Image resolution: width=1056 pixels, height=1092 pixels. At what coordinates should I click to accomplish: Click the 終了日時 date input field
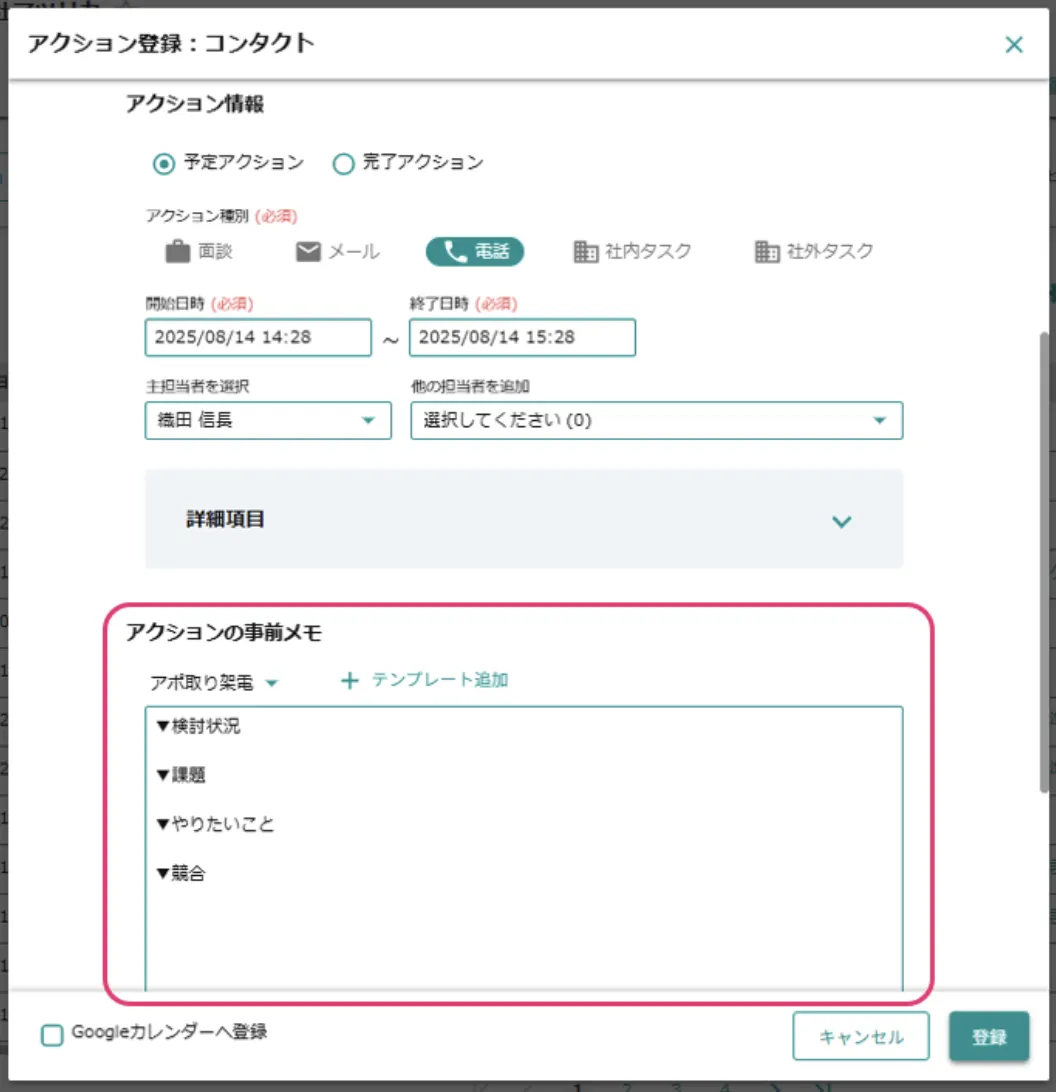522,338
